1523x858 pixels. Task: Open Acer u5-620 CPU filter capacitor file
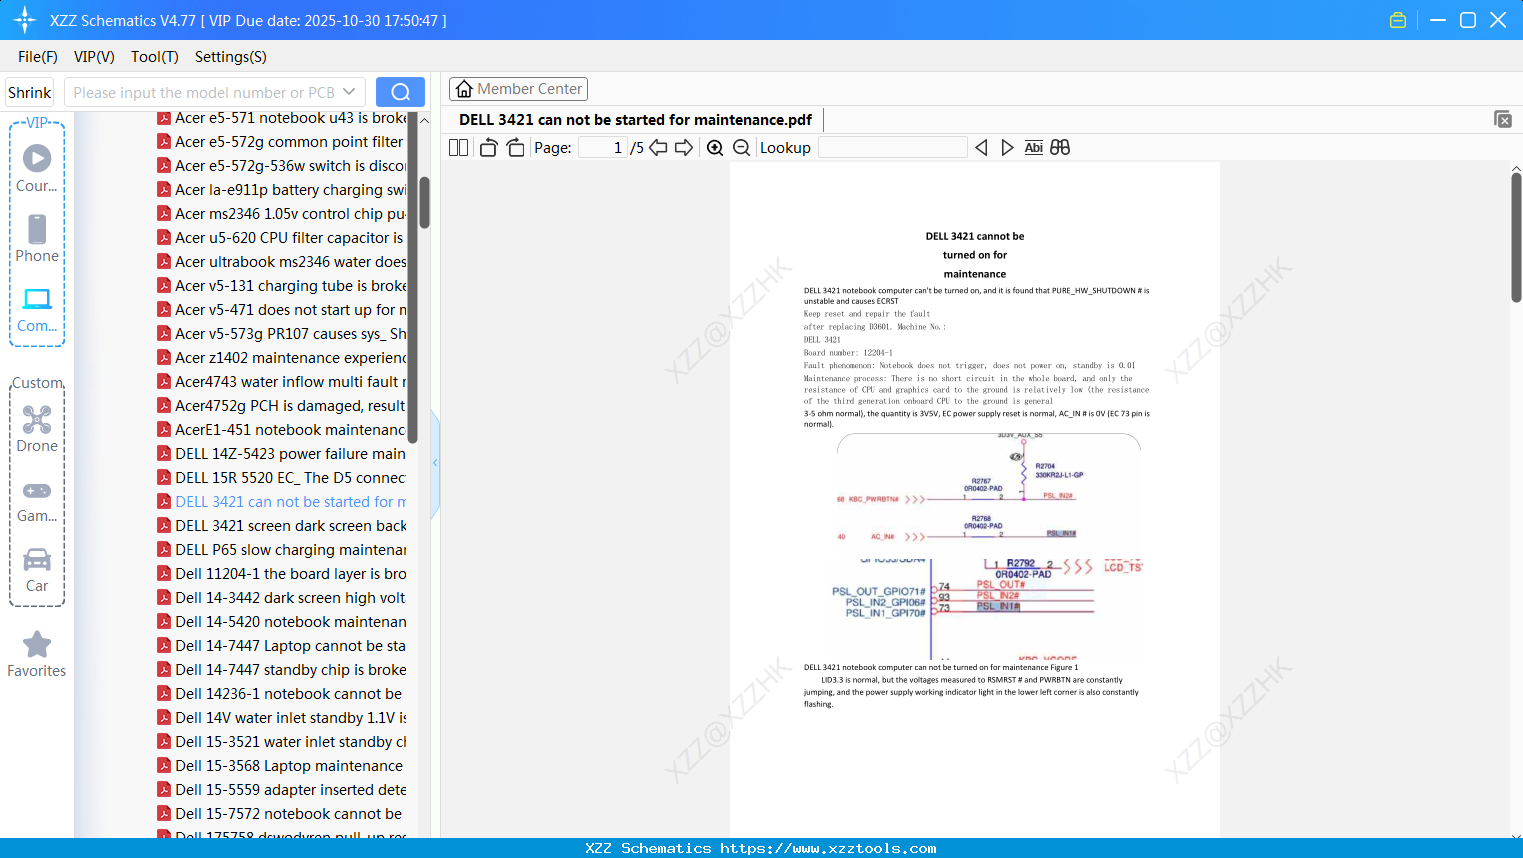click(281, 238)
